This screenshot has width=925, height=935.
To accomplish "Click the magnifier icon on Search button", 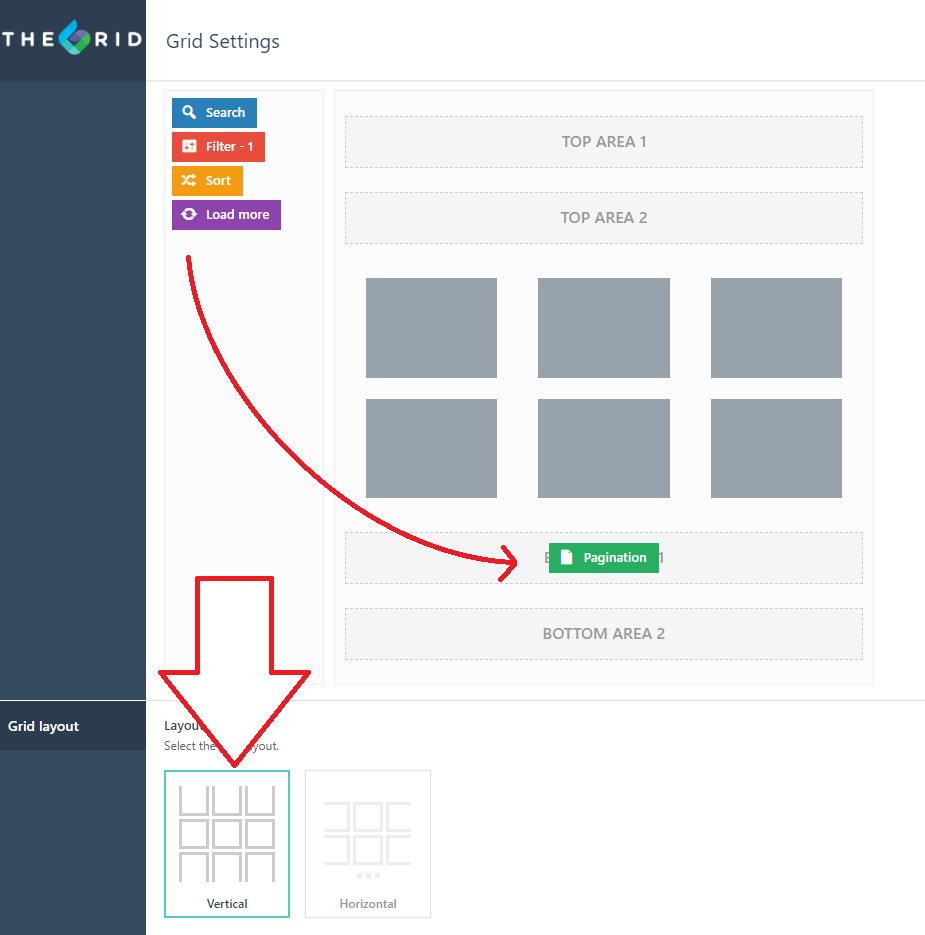I will [188, 112].
